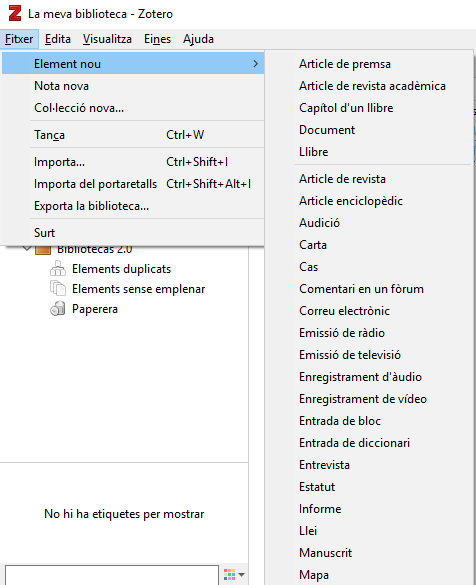Screen dimensions: 476x585
Task: Choose Manuscrit item type
Action: click(x=369, y=553)
